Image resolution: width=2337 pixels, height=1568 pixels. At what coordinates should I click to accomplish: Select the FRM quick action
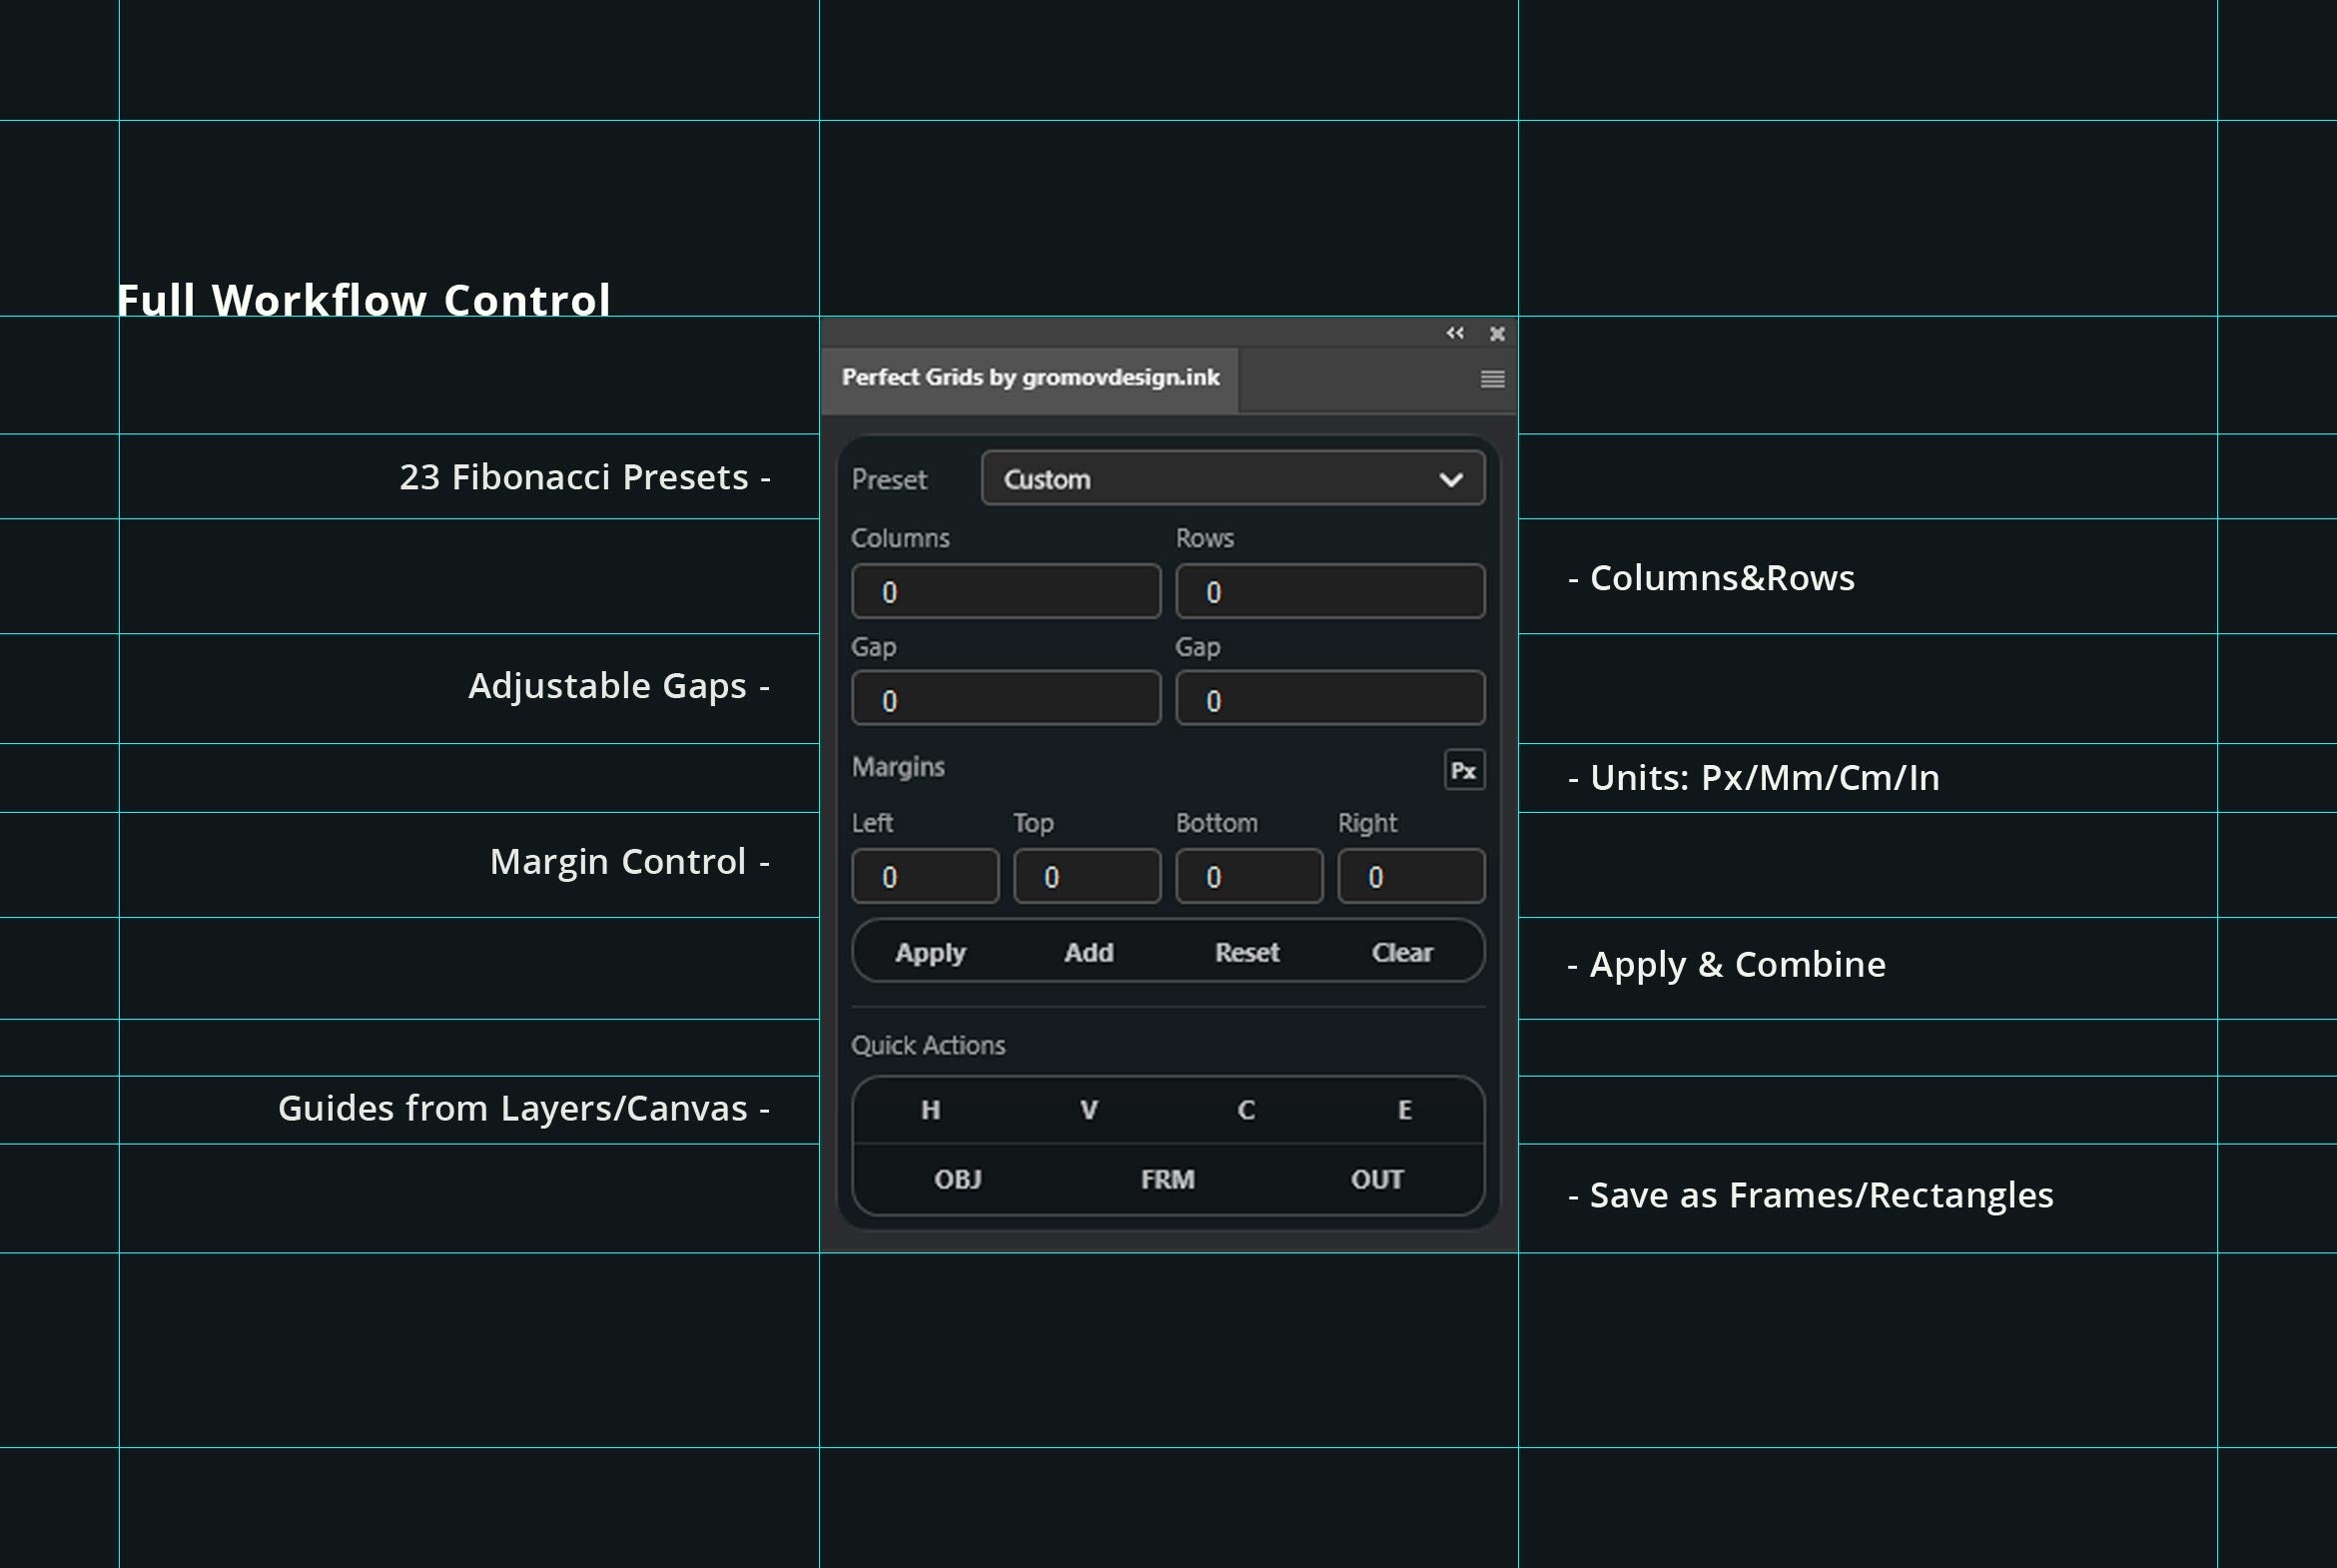pyautogui.click(x=1167, y=1179)
